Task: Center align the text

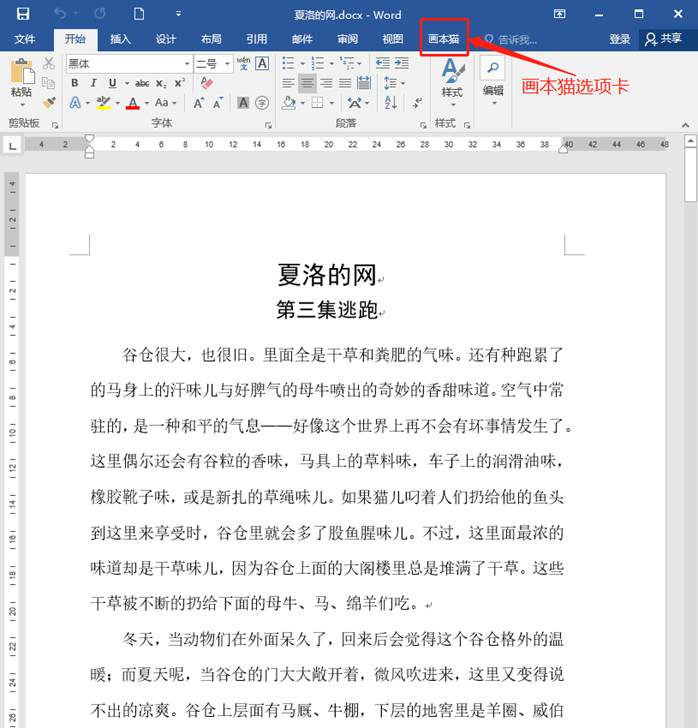Action: 307,83
